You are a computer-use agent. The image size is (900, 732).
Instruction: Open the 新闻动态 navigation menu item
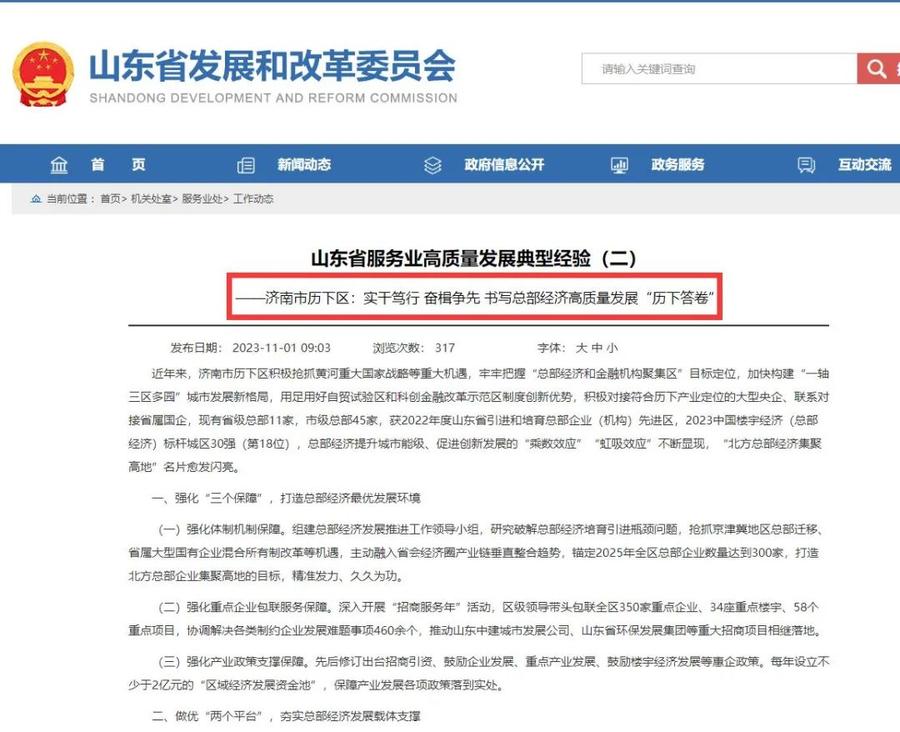[x=304, y=165]
